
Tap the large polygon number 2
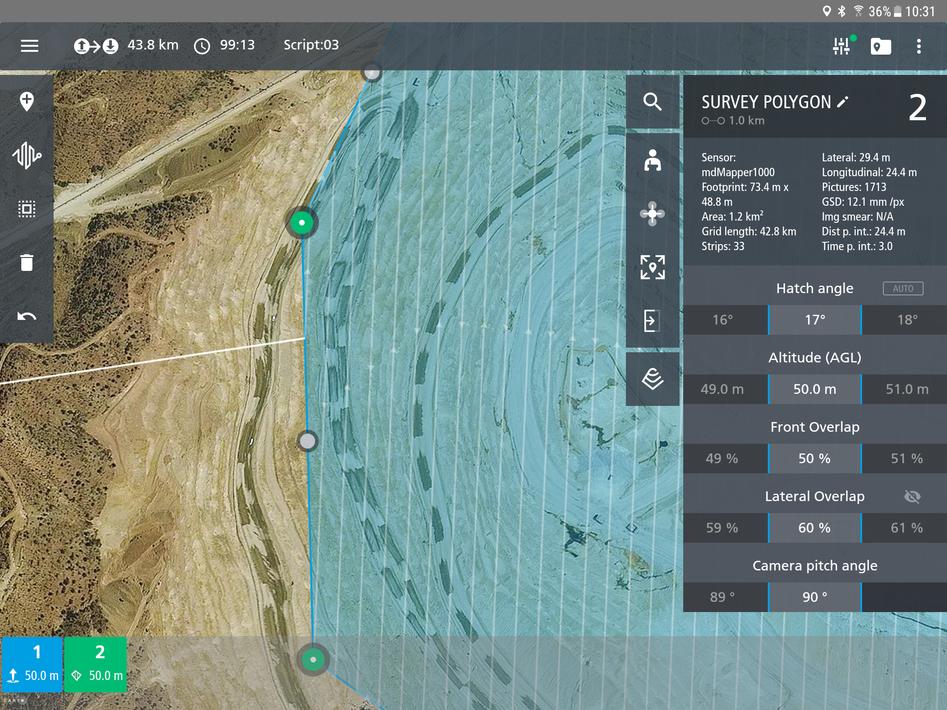pos(917,108)
